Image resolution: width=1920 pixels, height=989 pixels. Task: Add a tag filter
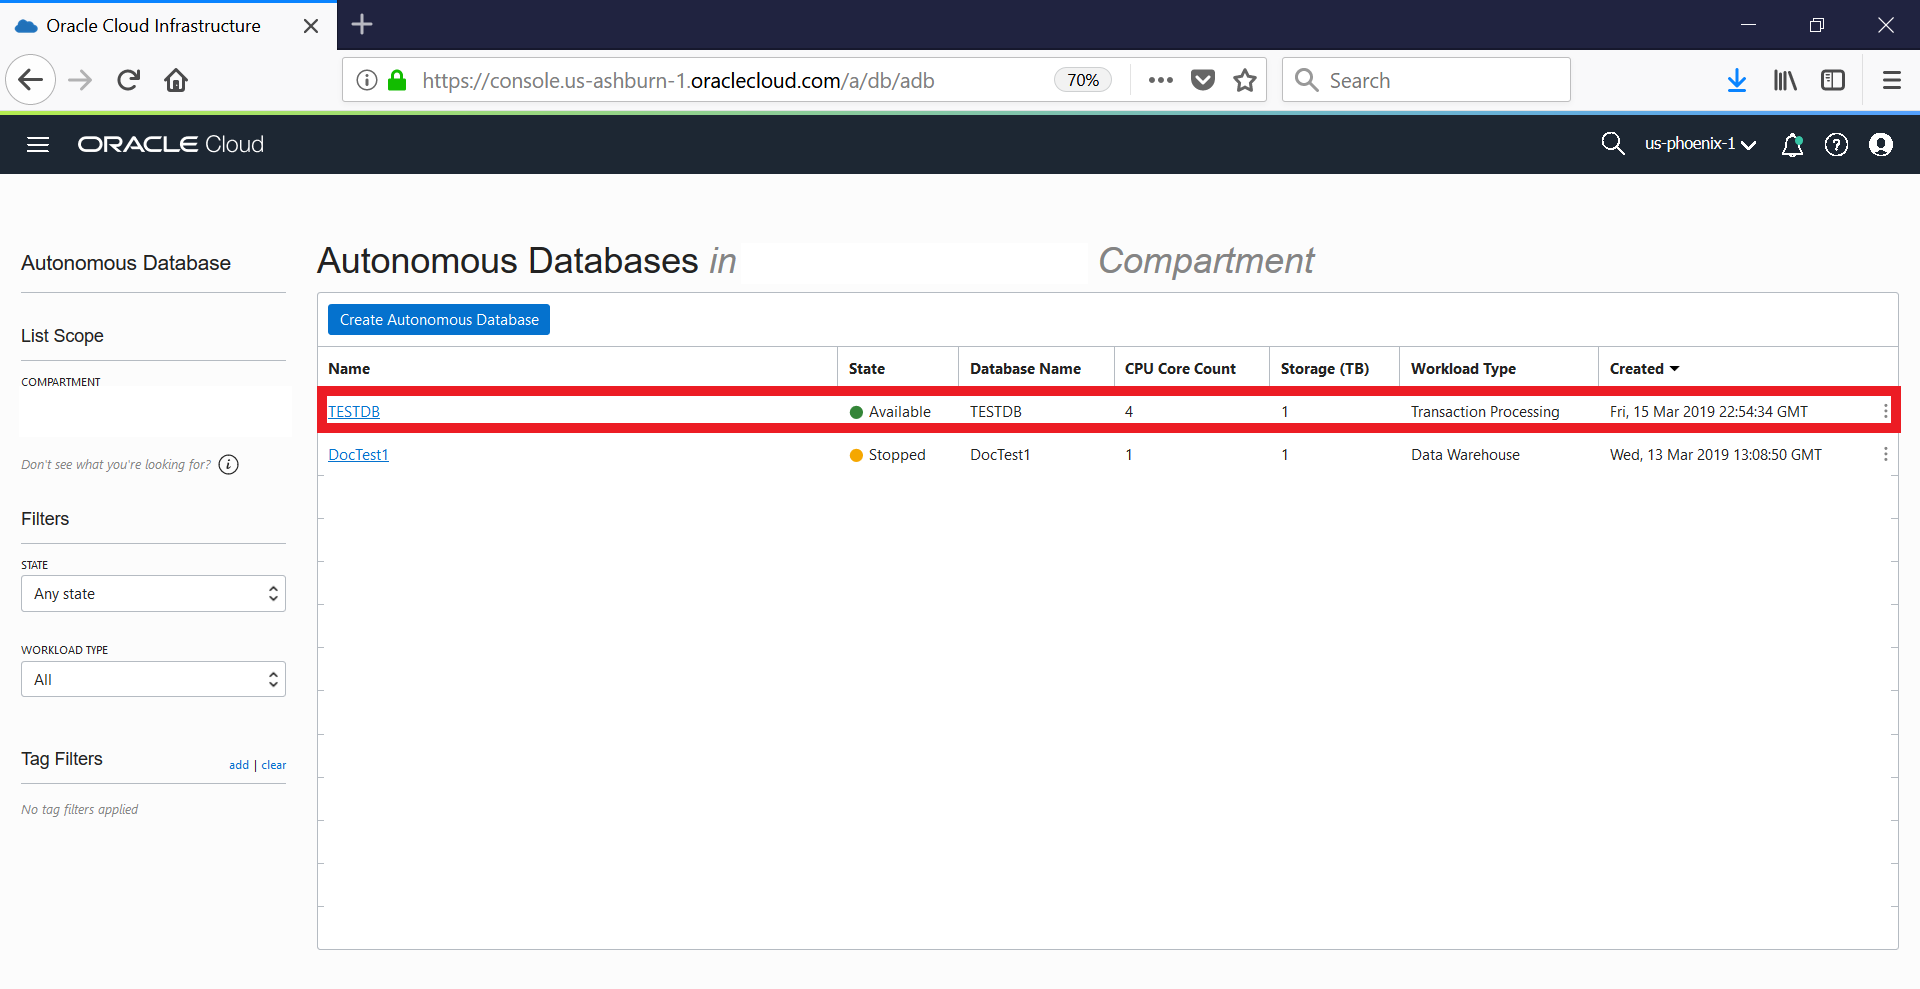click(239, 765)
